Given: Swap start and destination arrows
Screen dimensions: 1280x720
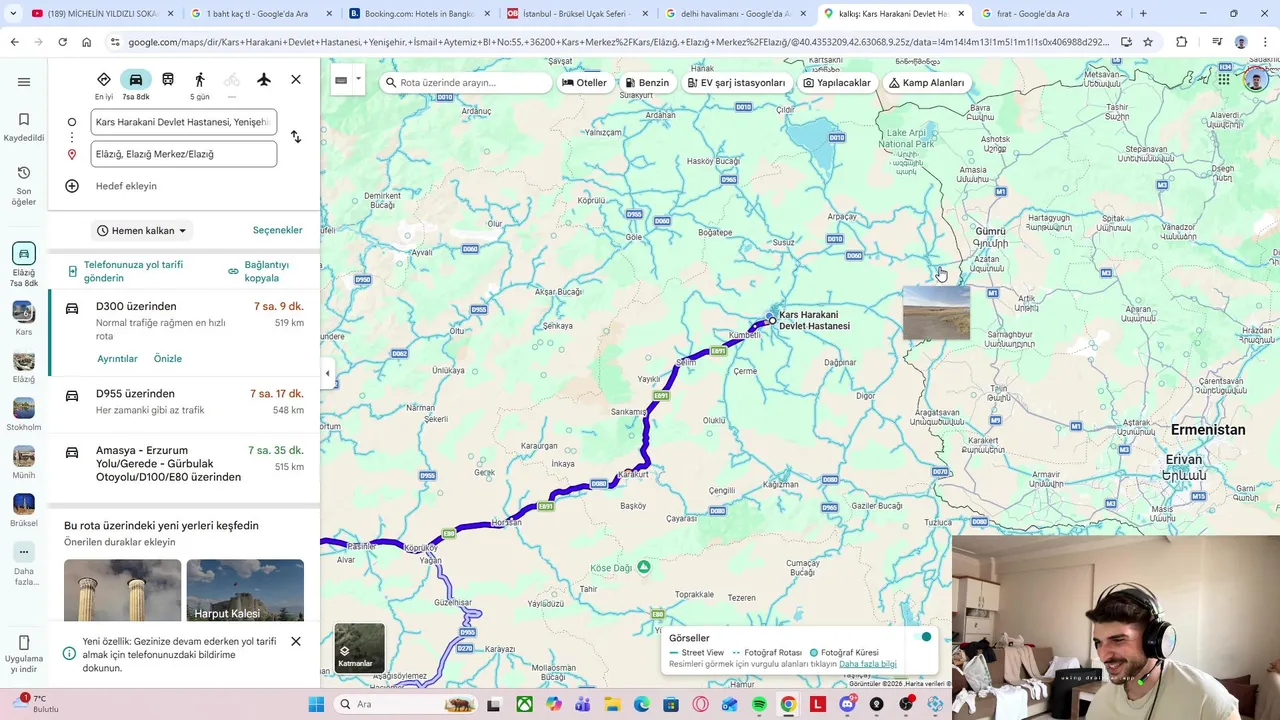Looking at the screenshot, I should click(296, 137).
